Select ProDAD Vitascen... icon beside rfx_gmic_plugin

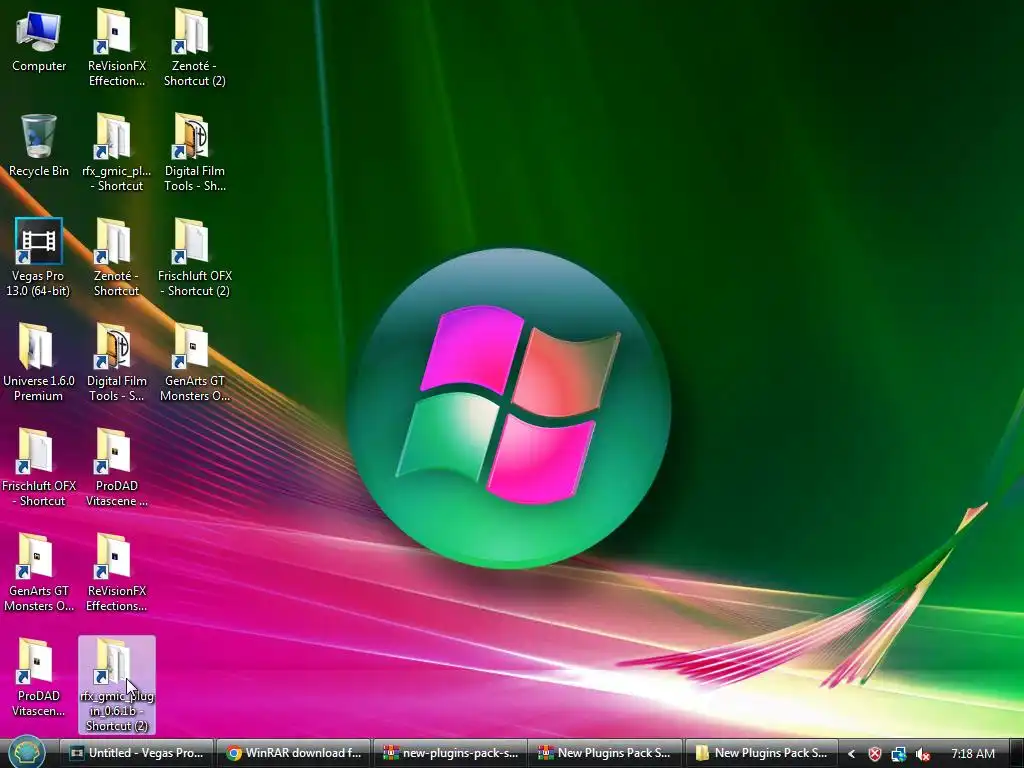tap(39, 677)
